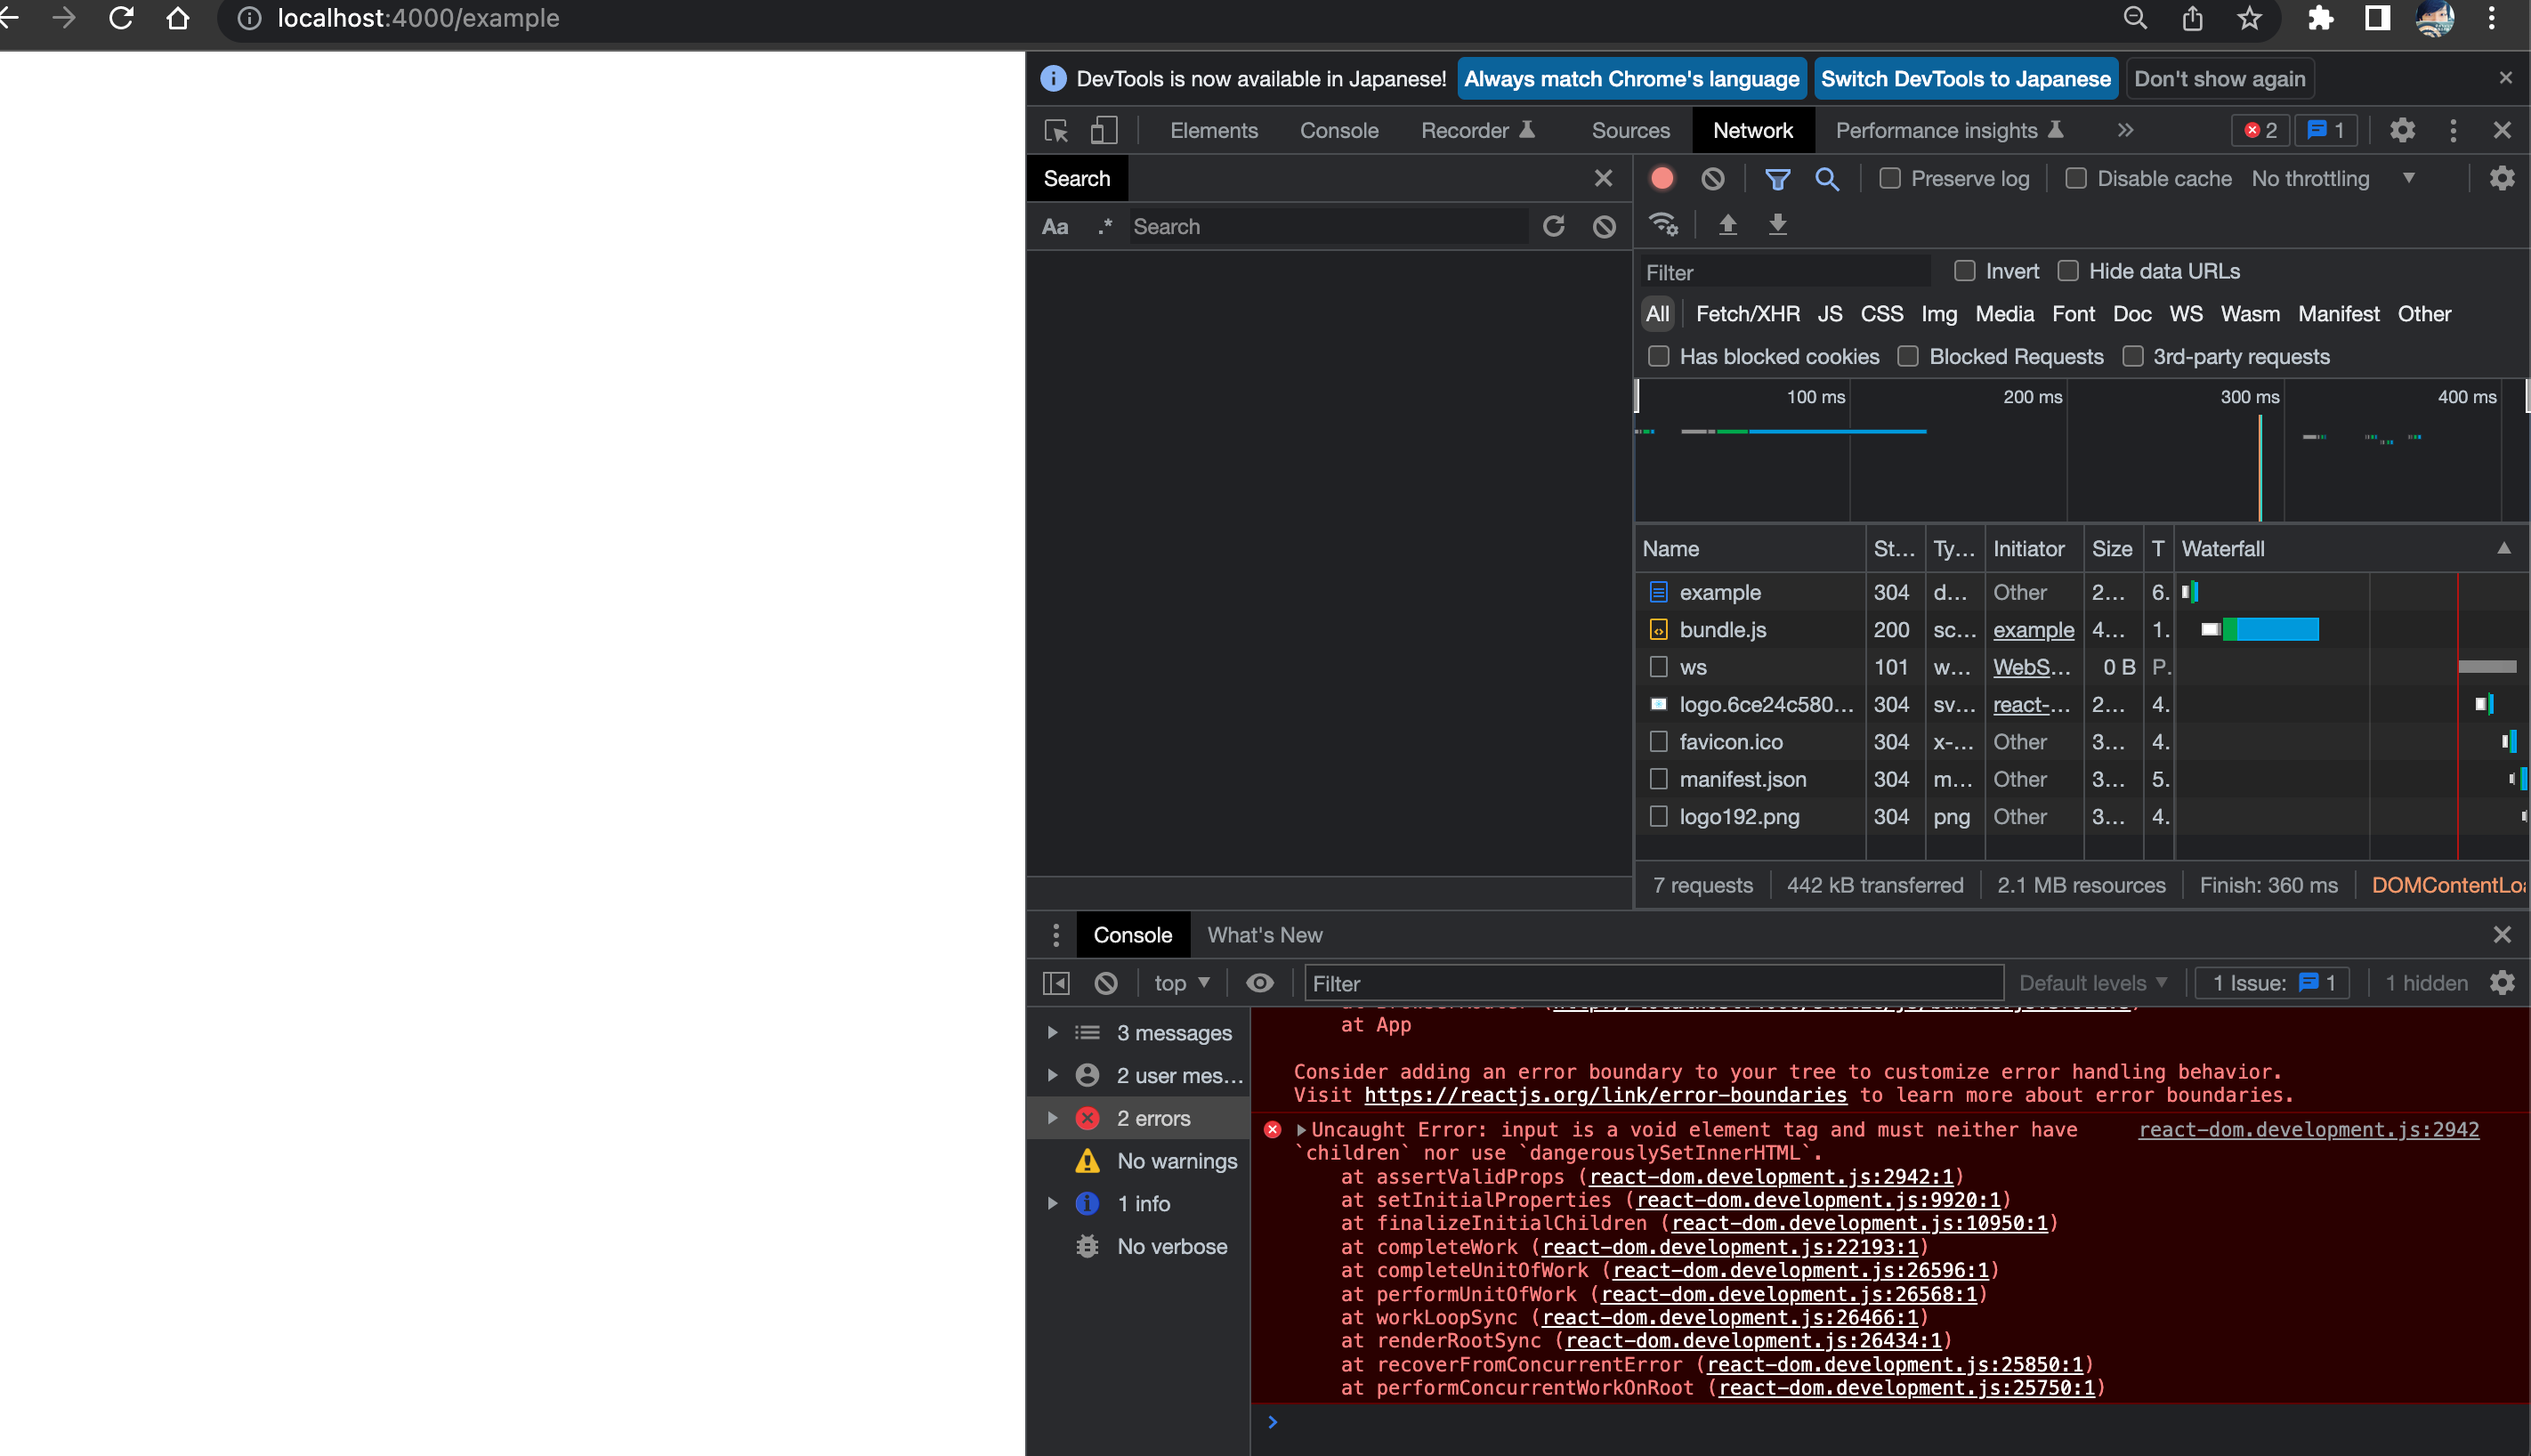
Task: Toggle the network filter funnel
Action: [x=1777, y=178]
